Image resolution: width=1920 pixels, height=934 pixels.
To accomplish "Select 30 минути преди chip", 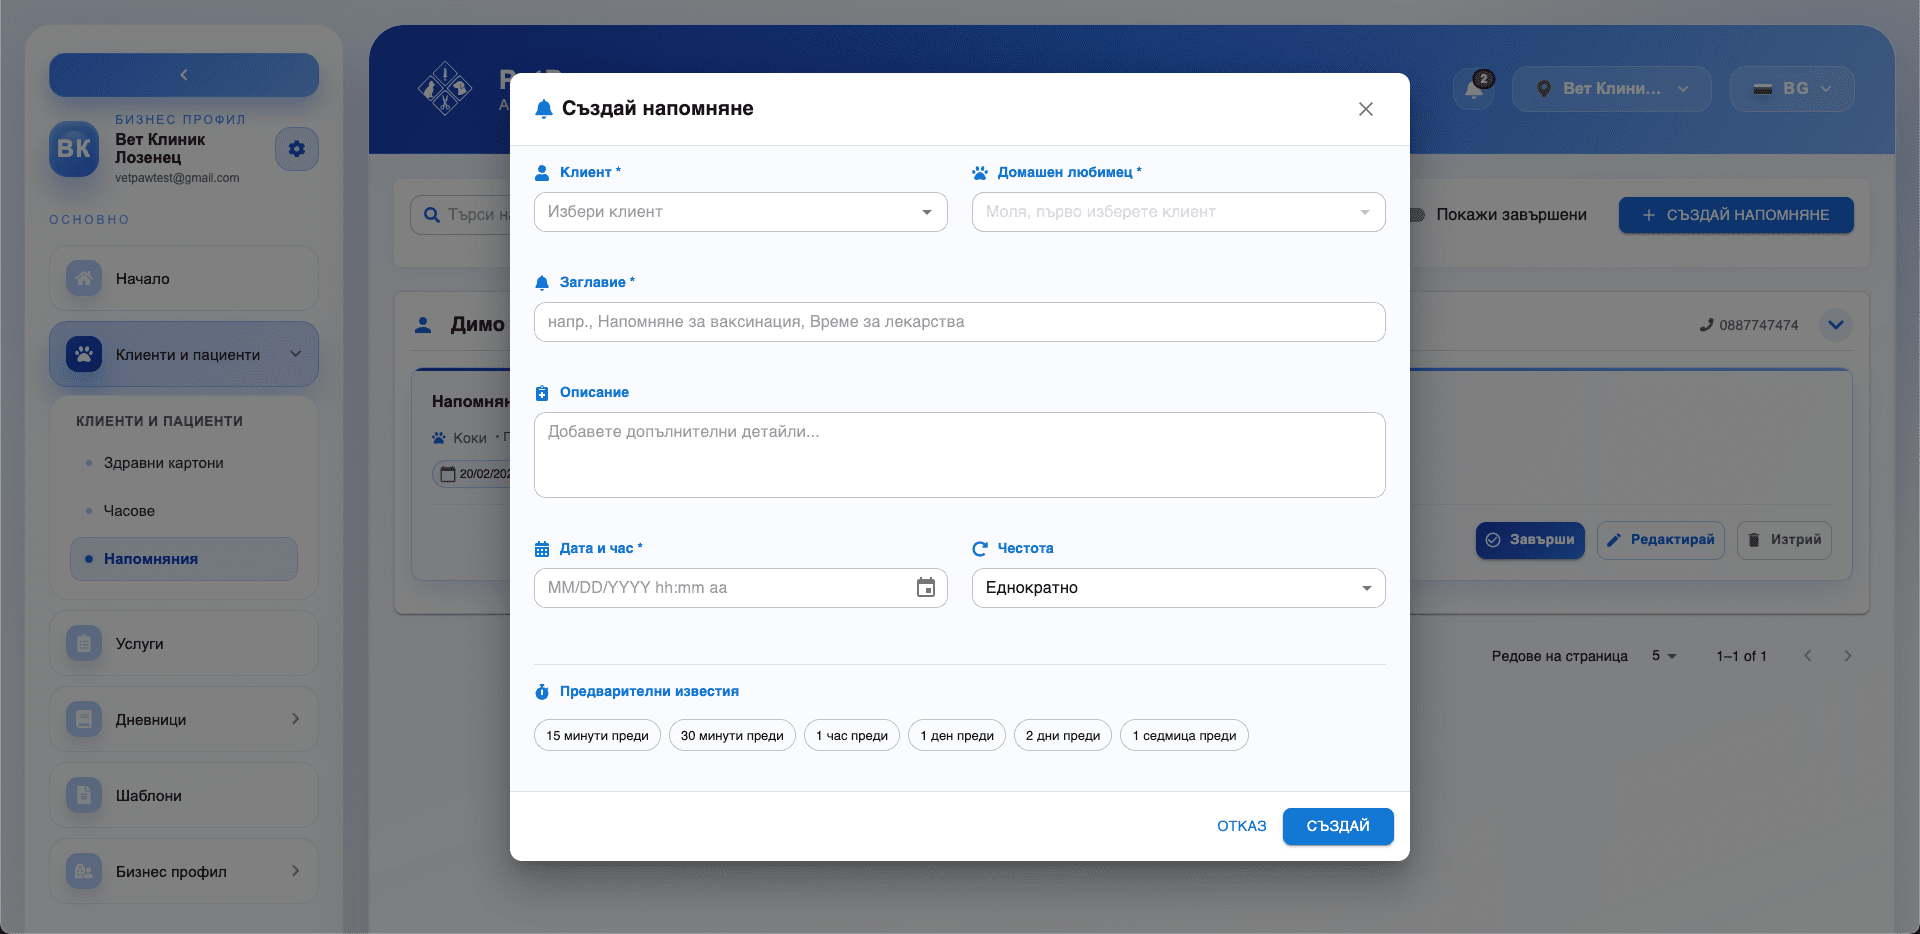I will pos(732,735).
